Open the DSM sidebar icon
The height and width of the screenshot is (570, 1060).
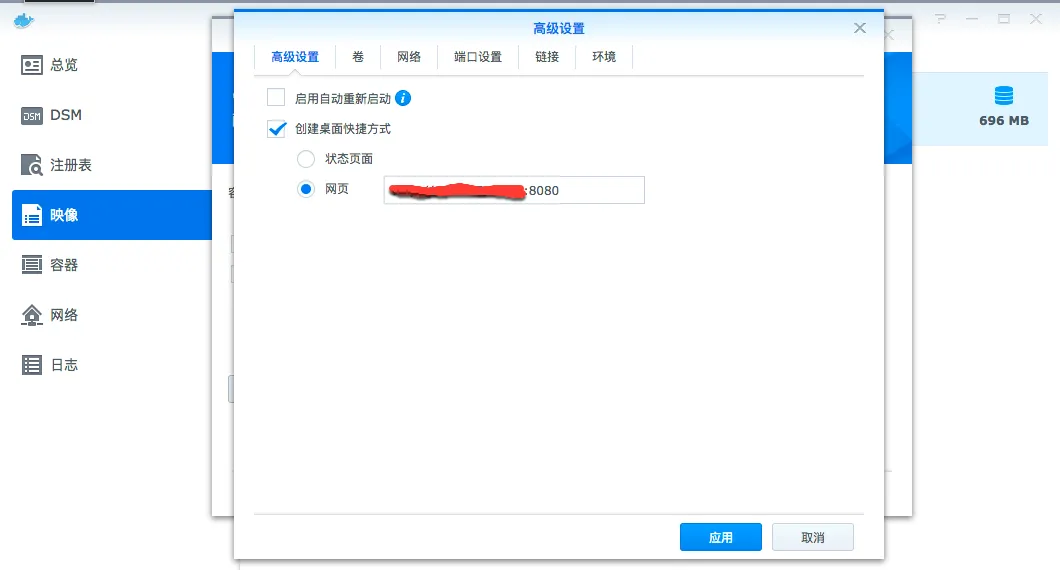coord(32,116)
